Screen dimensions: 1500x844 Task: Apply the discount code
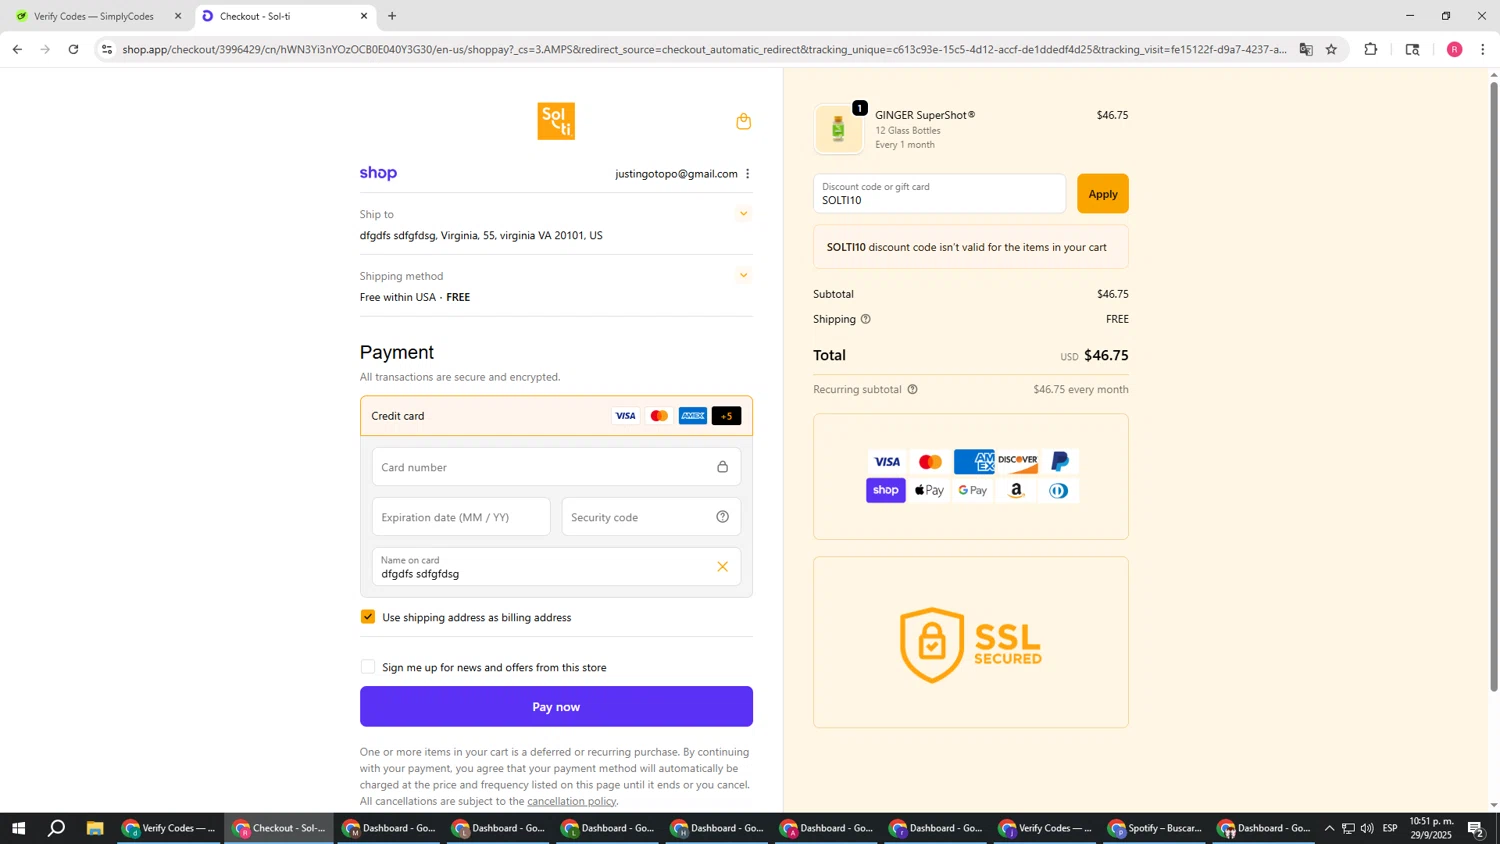click(x=1103, y=194)
